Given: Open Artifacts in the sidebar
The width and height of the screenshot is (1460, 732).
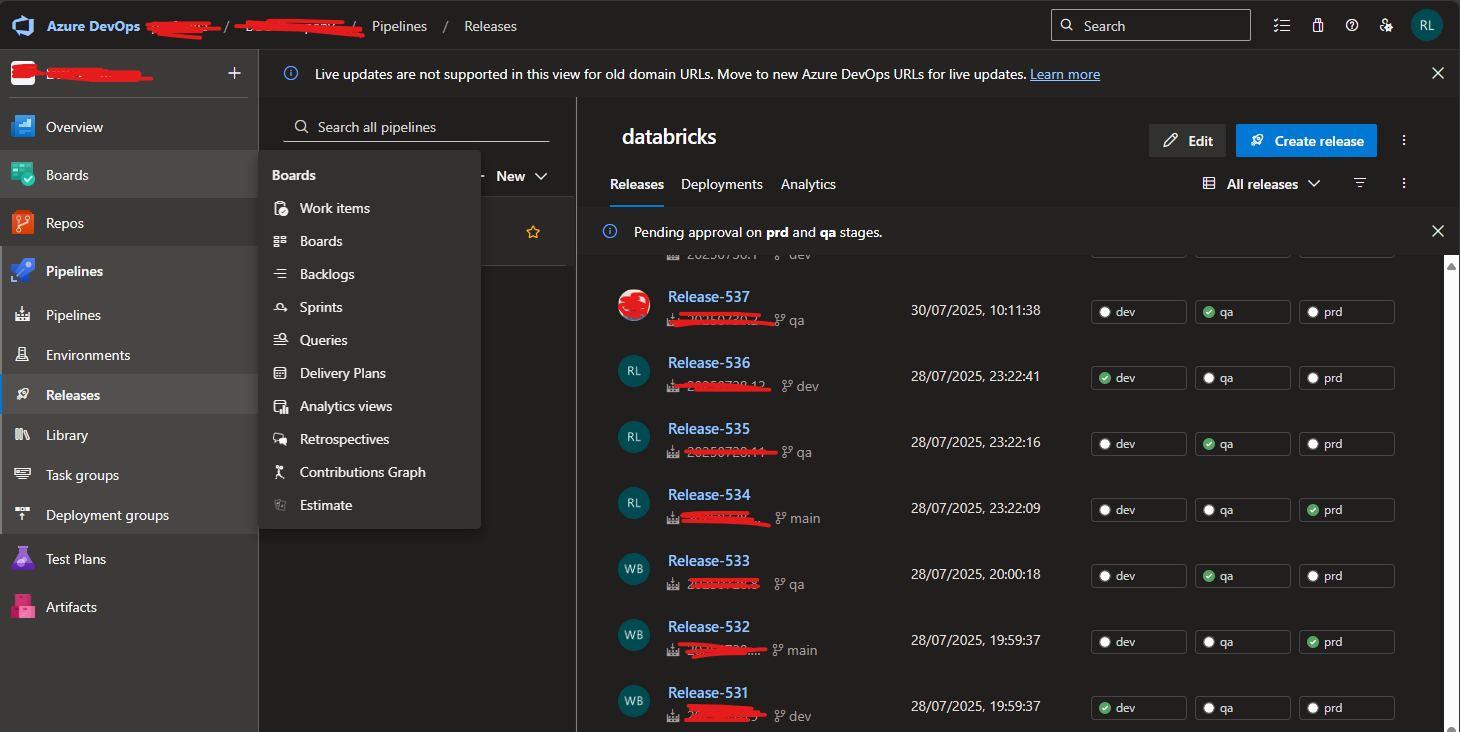Looking at the screenshot, I should (129, 607).
